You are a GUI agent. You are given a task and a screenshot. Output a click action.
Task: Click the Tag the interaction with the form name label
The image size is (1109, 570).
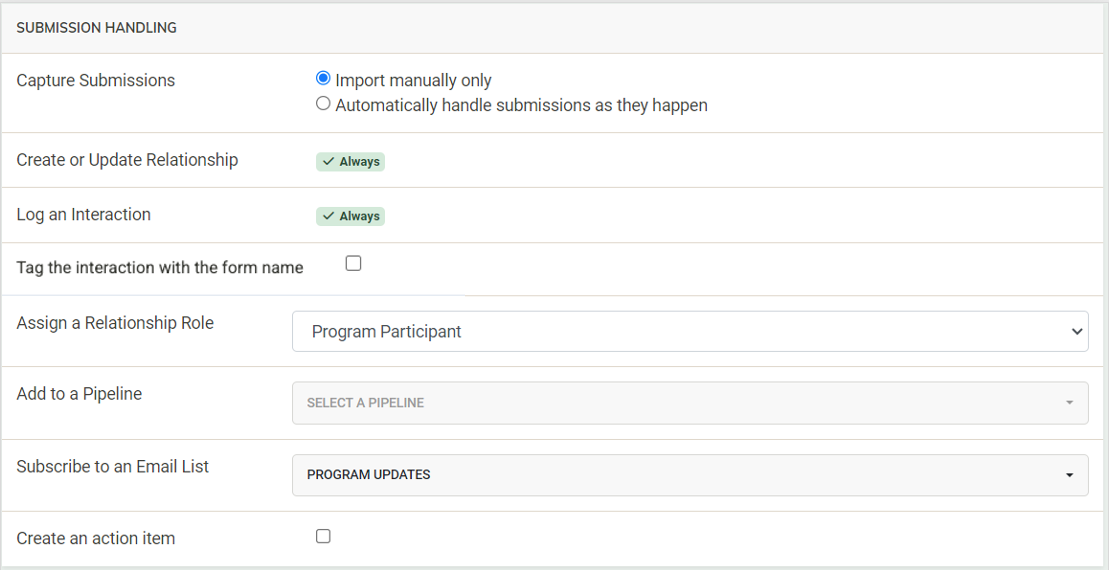pyautogui.click(x=160, y=267)
